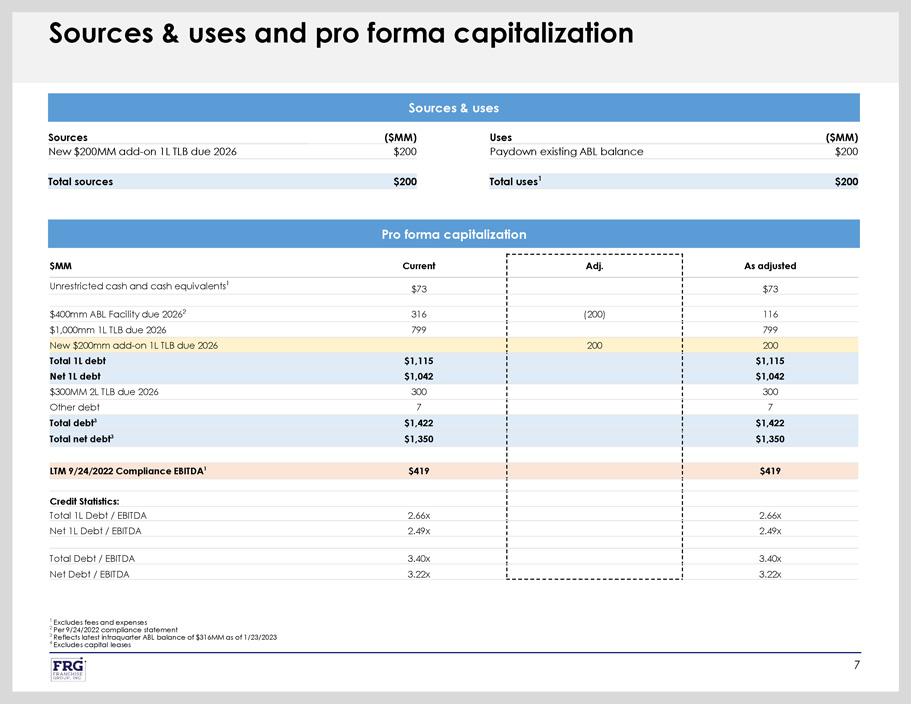Select the blue Pro forma capitalization header bar
Image resolution: width=911 pixels, height=704 pixels.
[453, 234]
